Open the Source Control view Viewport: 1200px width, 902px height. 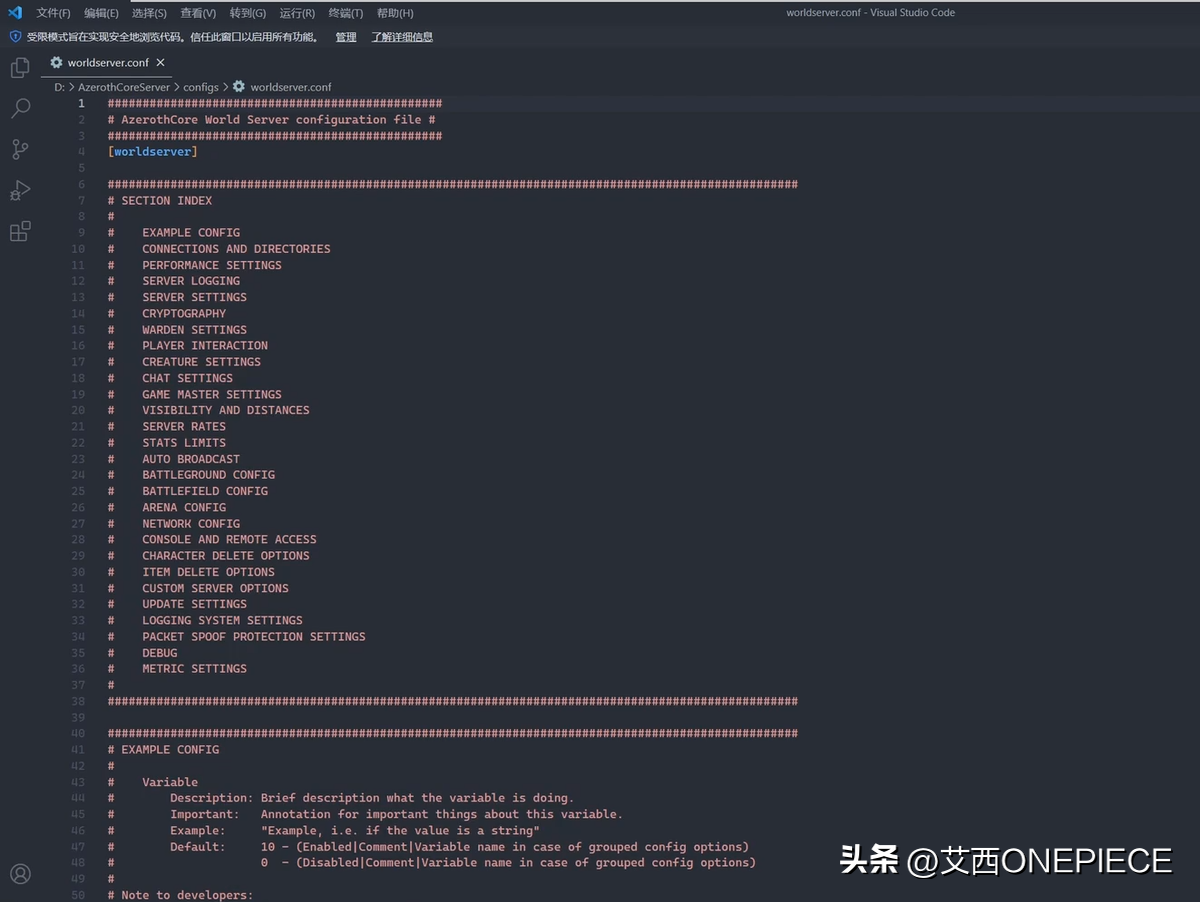pos(20,150)
